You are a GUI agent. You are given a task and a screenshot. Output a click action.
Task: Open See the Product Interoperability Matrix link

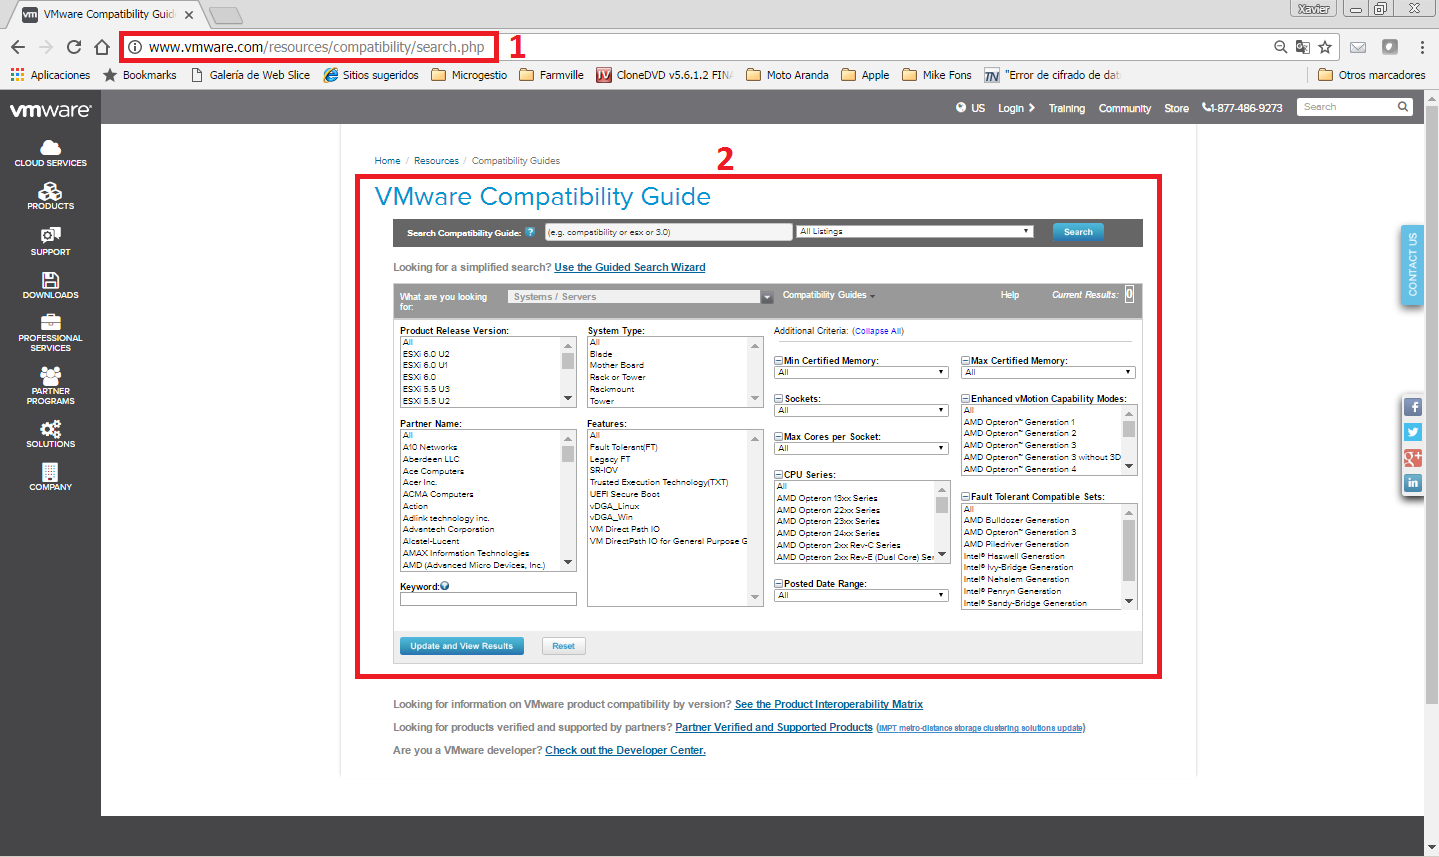click(x=829, y=704)
